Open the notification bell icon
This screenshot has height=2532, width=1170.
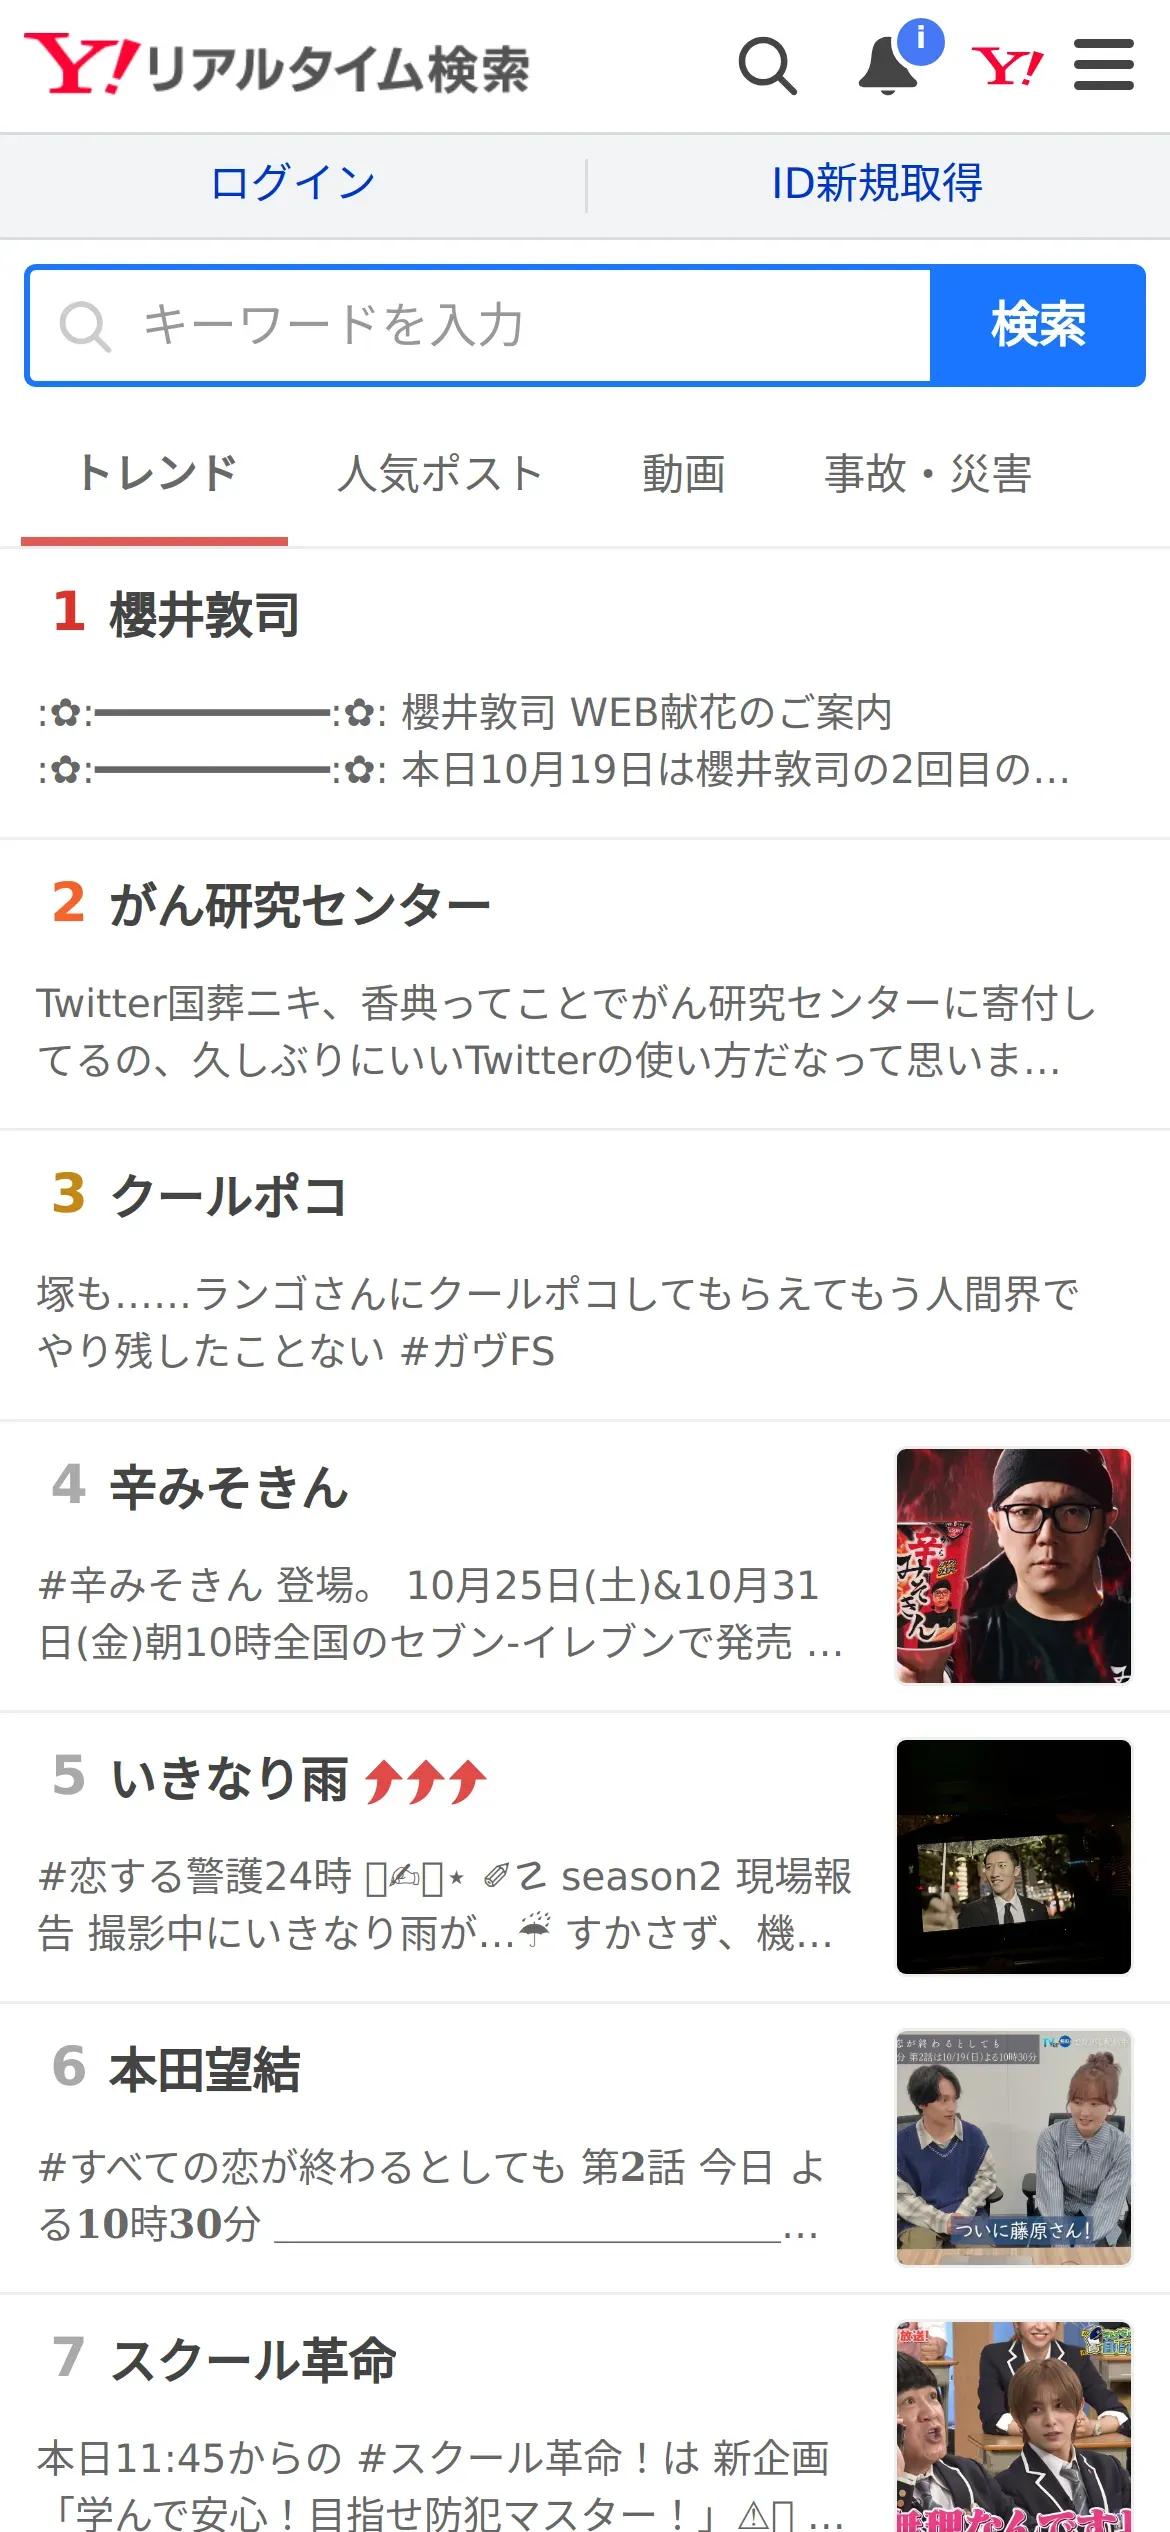click(x=889, y=66)
